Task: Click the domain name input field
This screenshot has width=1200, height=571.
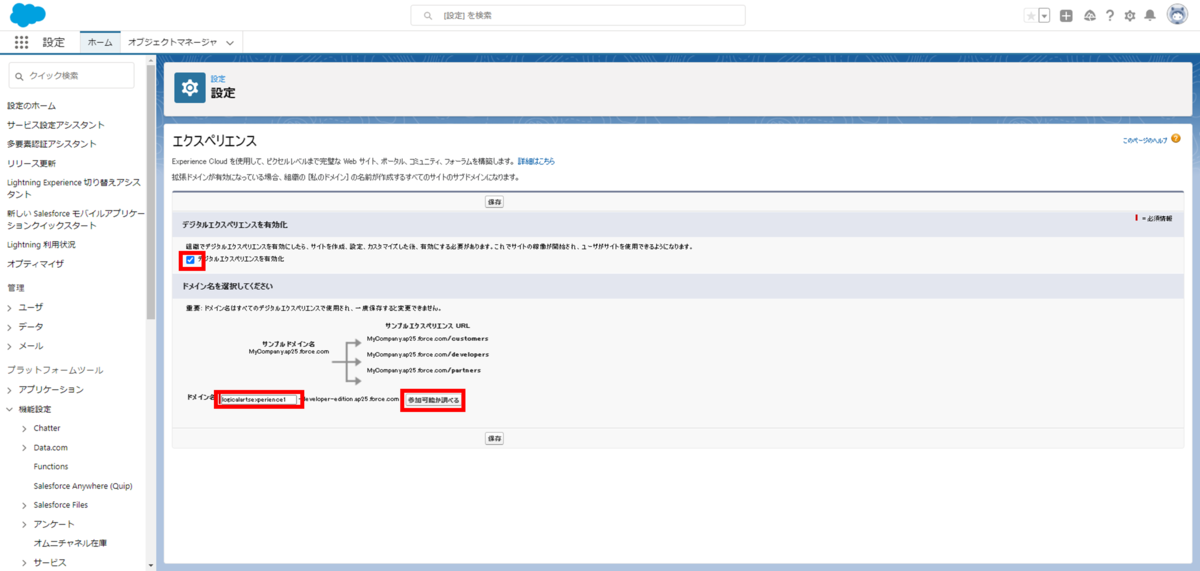Action: [258, 399]
